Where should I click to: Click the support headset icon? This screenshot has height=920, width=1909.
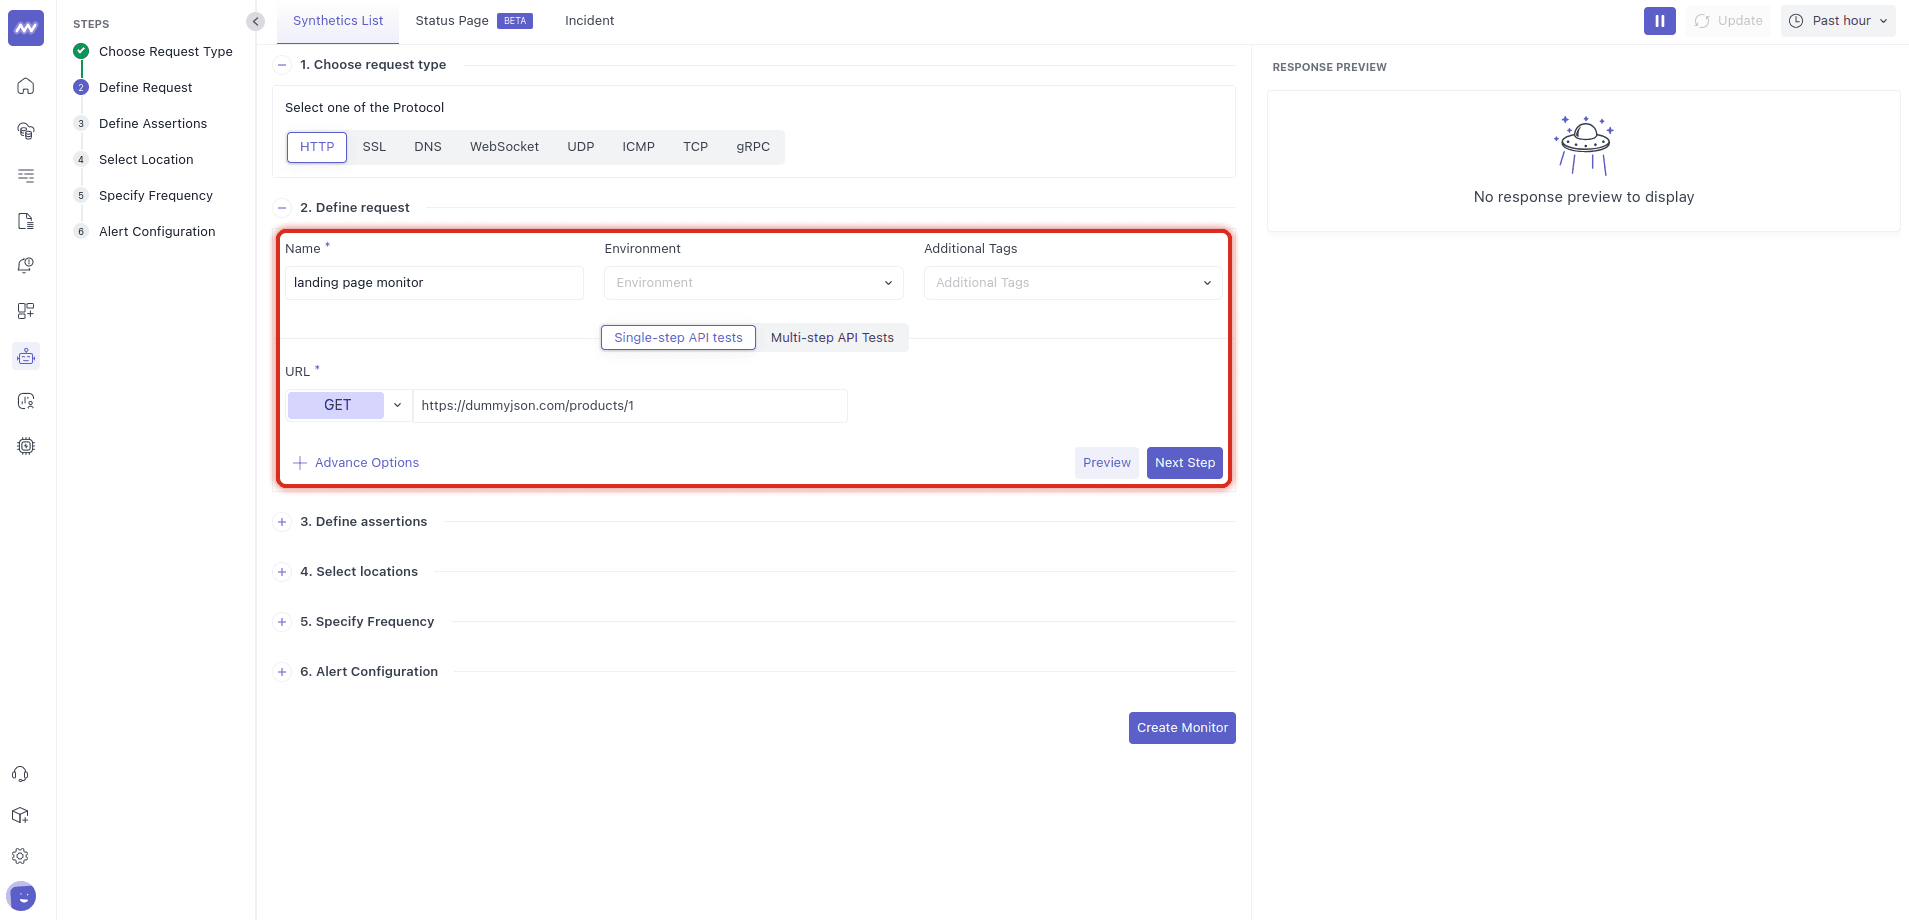20,774
